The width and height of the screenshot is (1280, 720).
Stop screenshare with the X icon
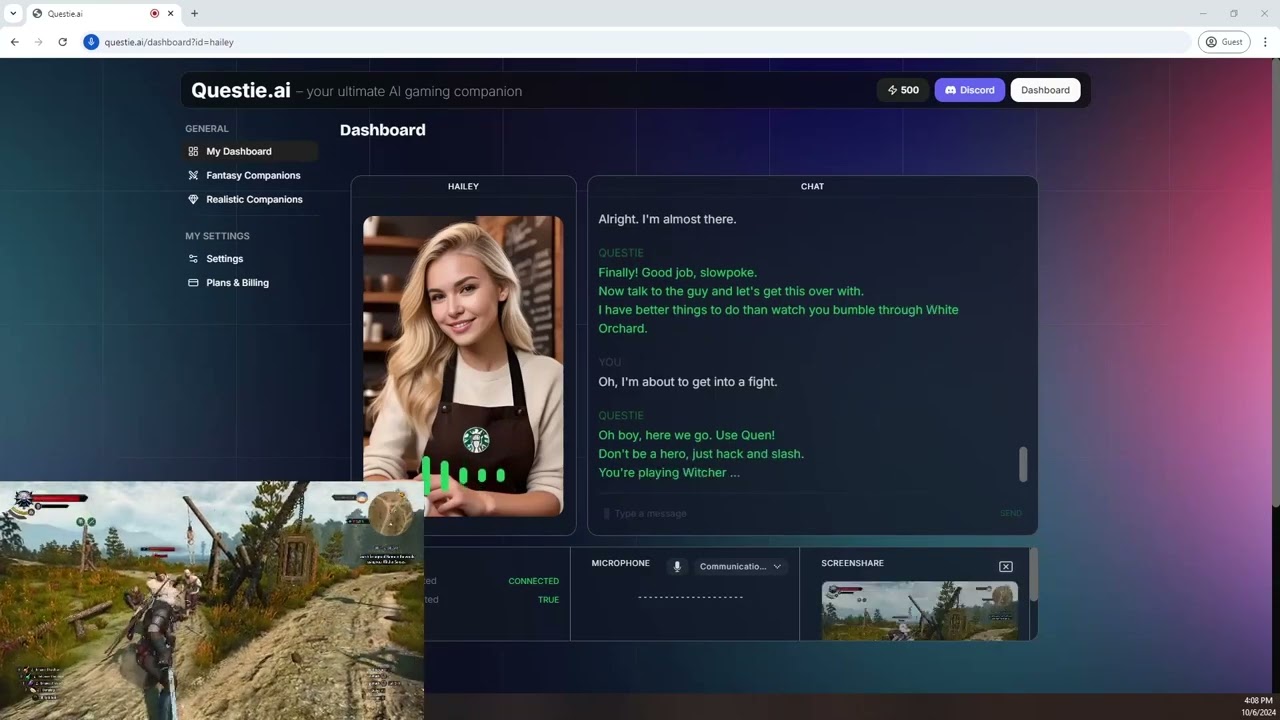(x=1006, y=567)
